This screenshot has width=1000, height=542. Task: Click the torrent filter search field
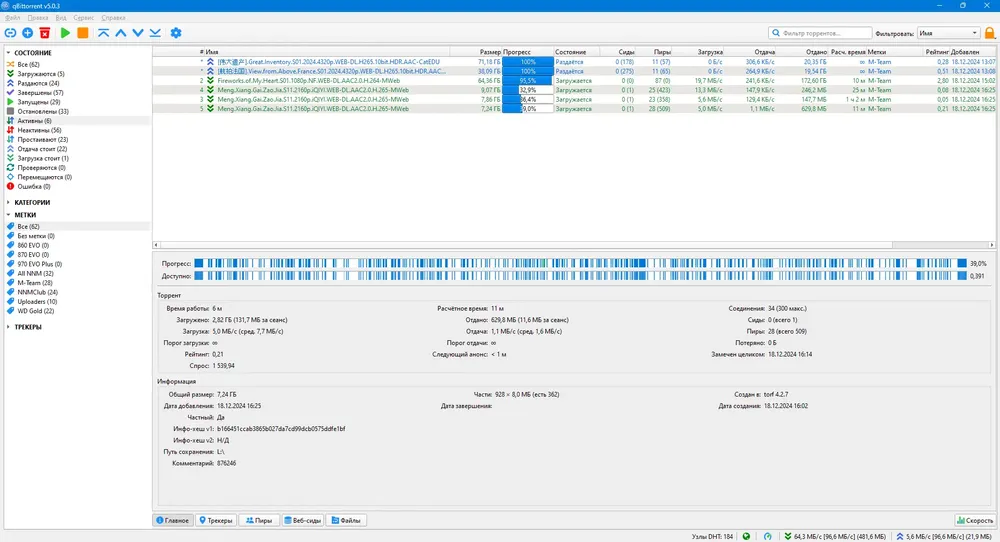click(x=820, y=33)
